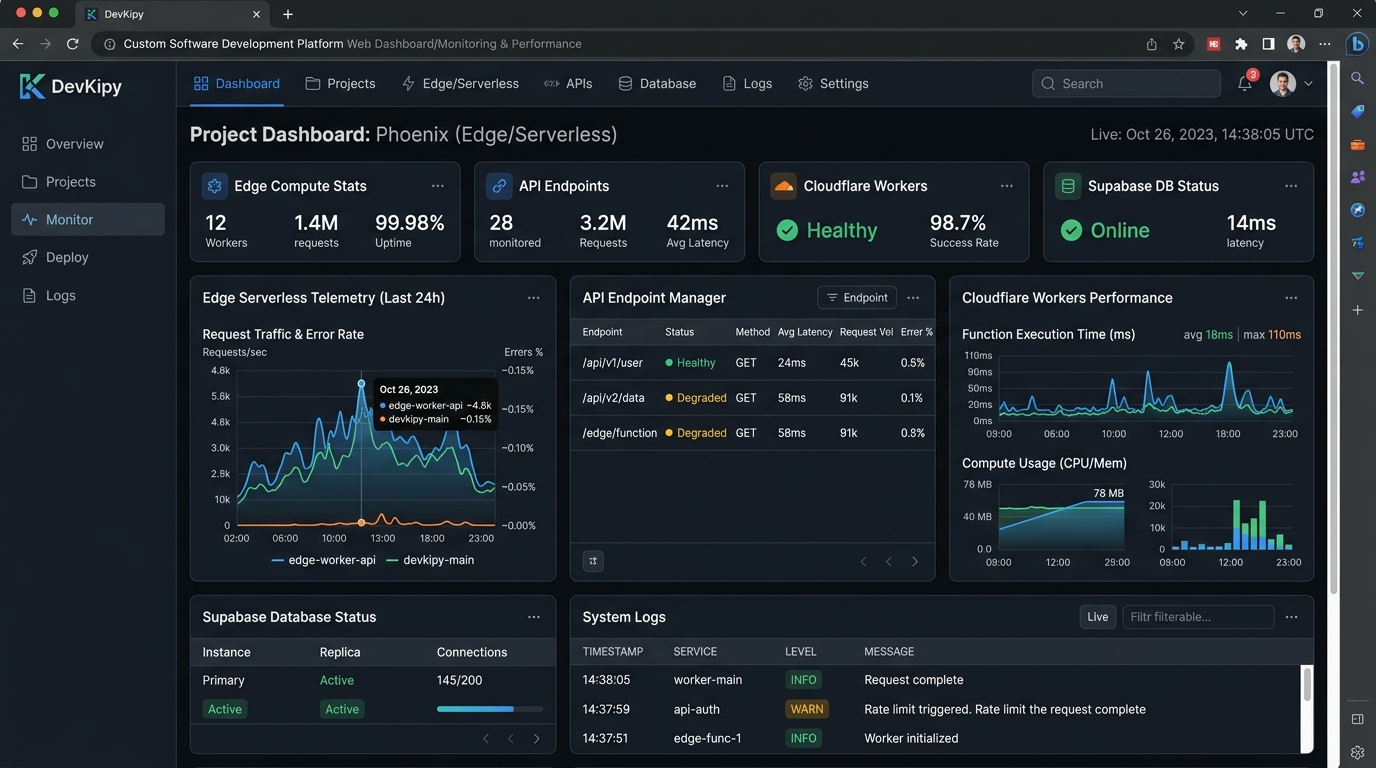Bookmark this page with the star icon

tap(1179, 44)
